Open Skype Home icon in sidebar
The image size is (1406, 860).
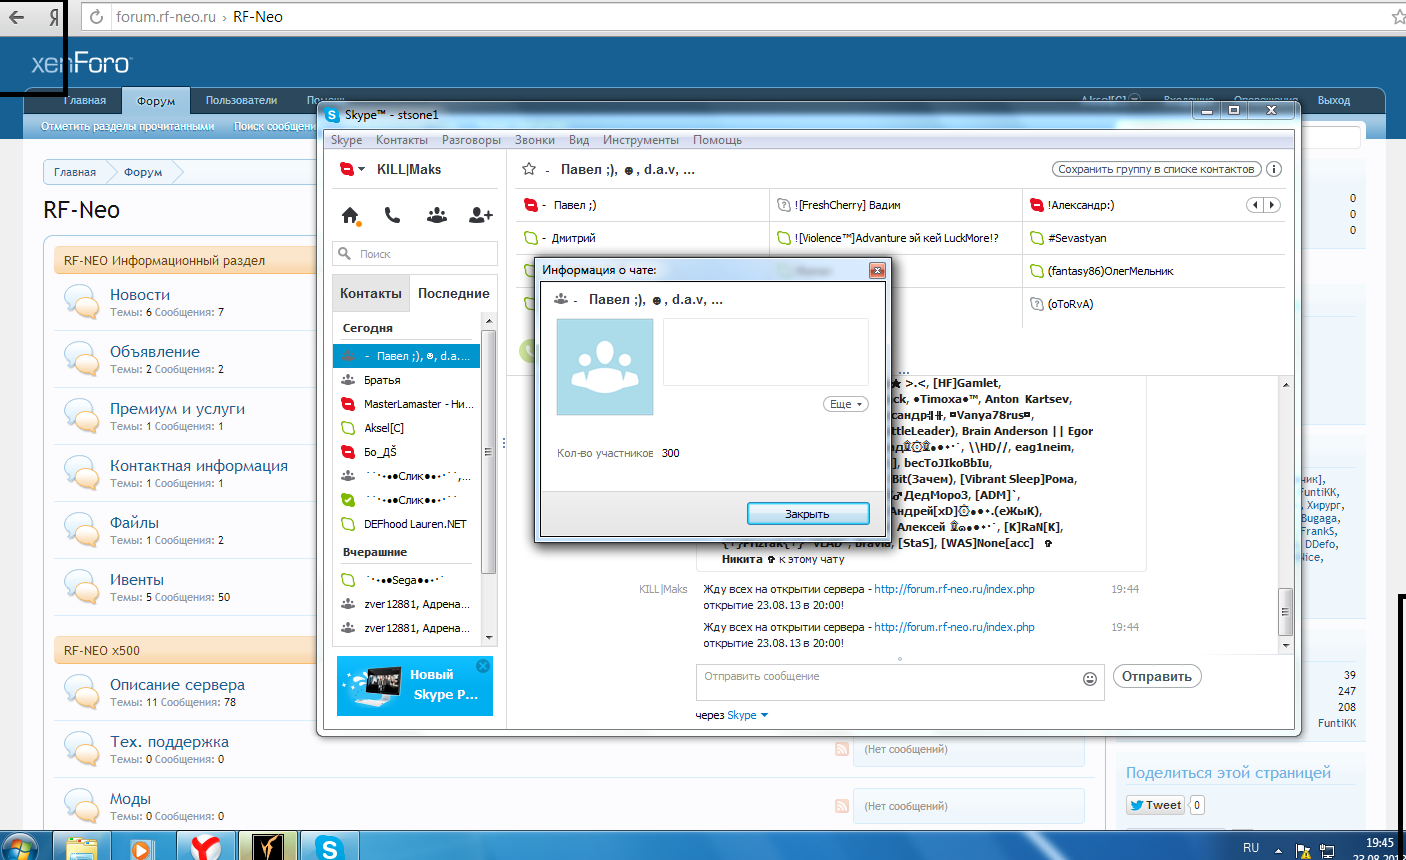[350, 215]
